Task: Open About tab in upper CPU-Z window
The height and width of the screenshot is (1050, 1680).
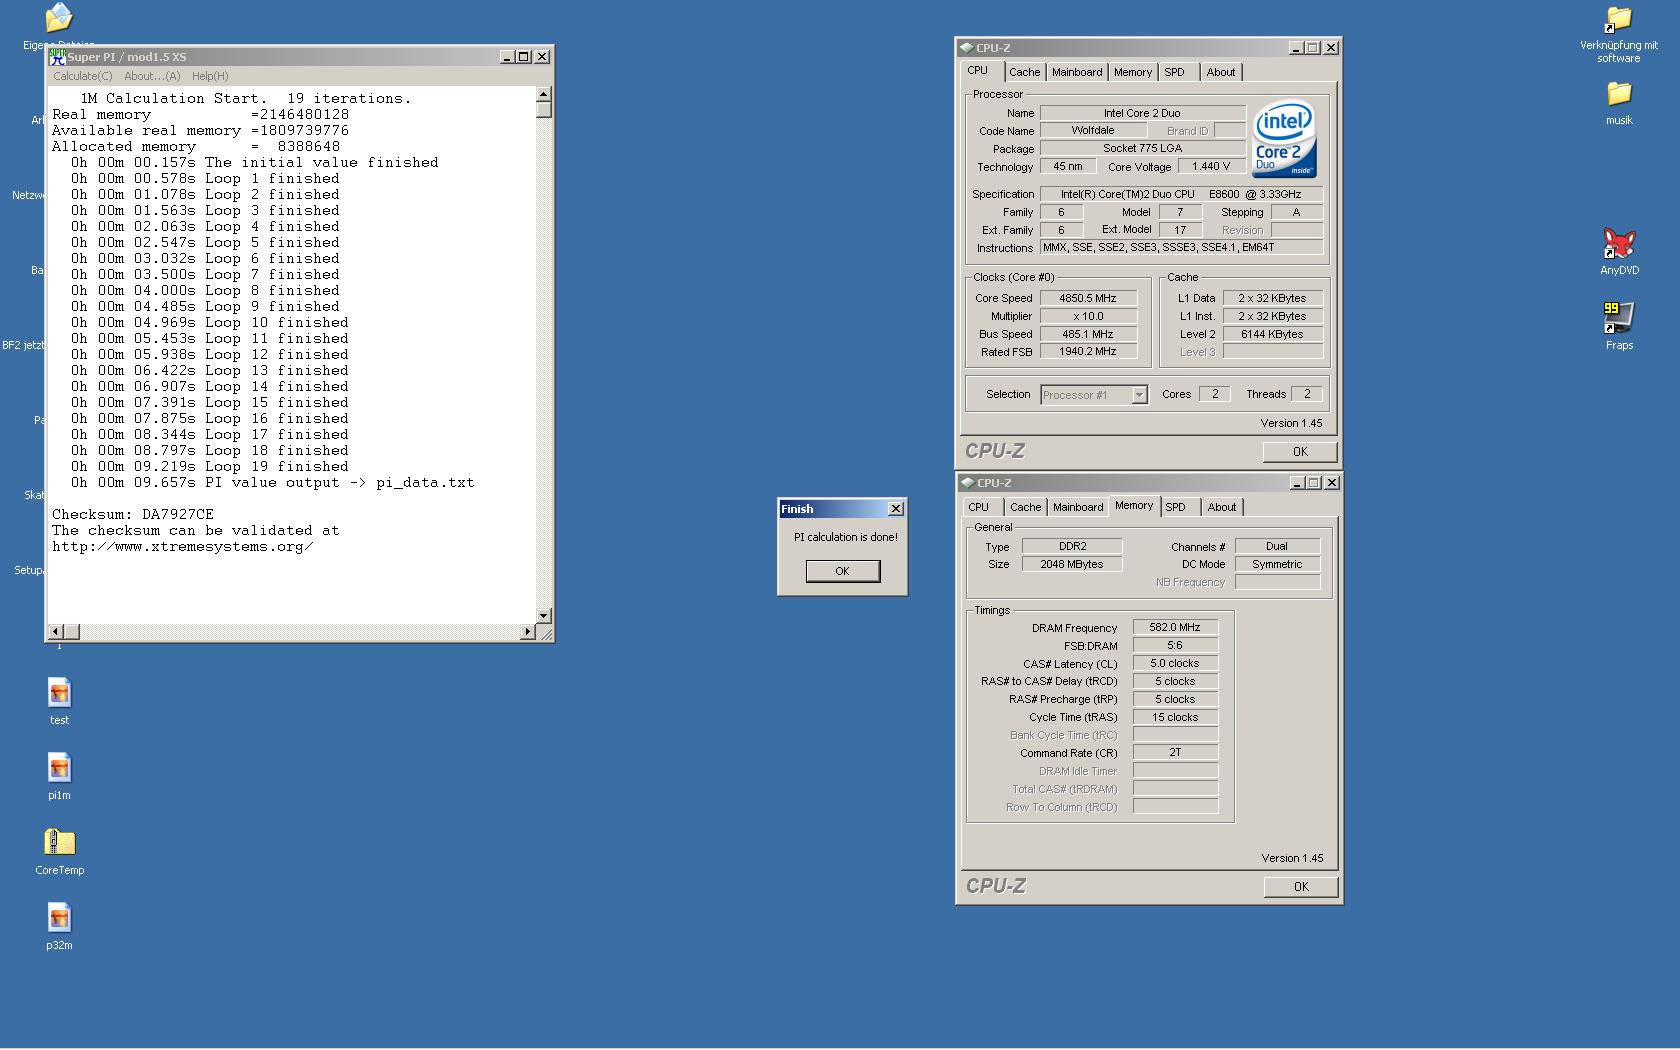Action: click(x=1221, y=72)
